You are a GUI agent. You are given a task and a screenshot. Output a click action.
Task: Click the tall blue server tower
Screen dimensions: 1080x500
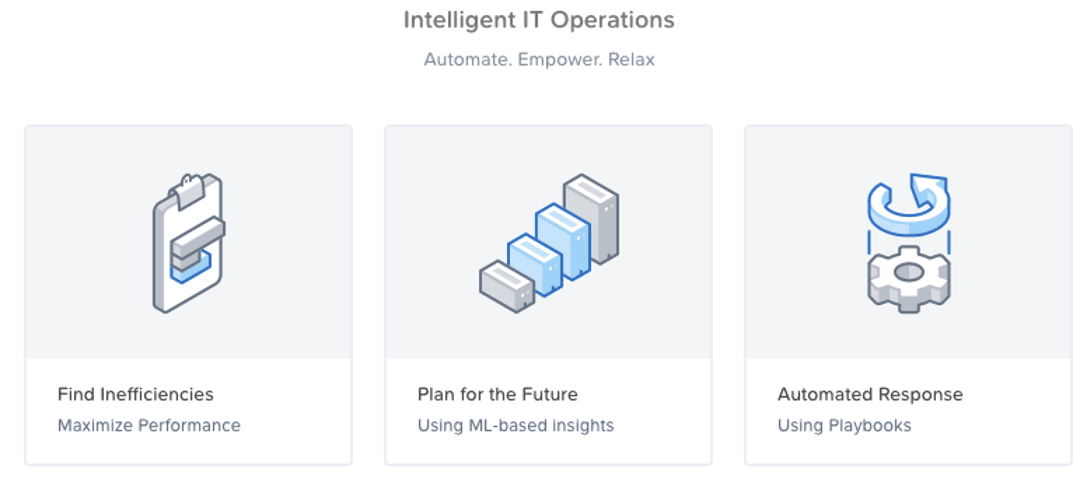click(563, 241)
